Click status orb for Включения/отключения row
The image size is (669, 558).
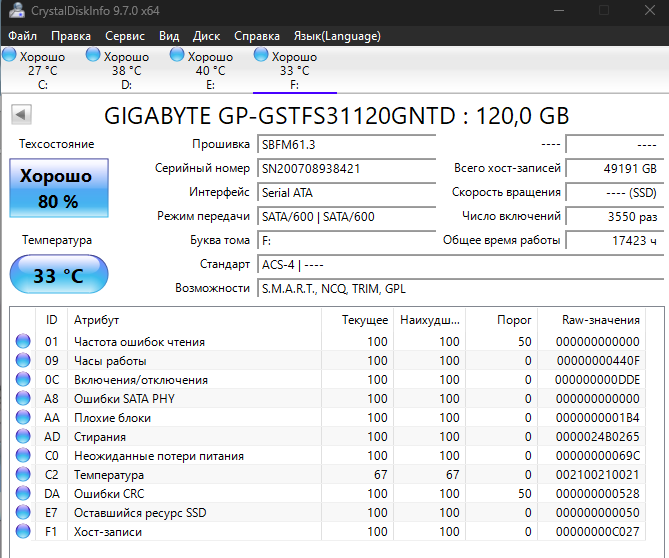point(23,379)
